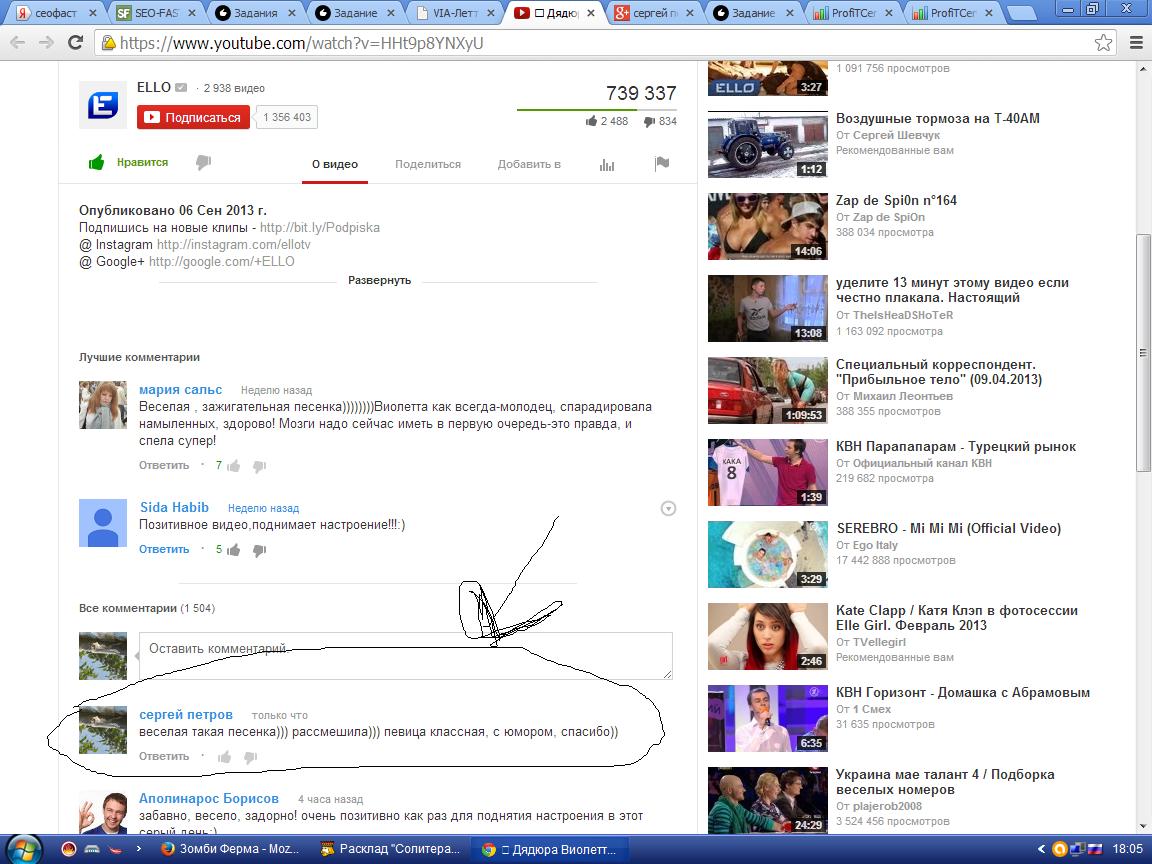Click the Оставить комментарий text box
This screenshot has width=1152, height=864.
click(406, 655)
